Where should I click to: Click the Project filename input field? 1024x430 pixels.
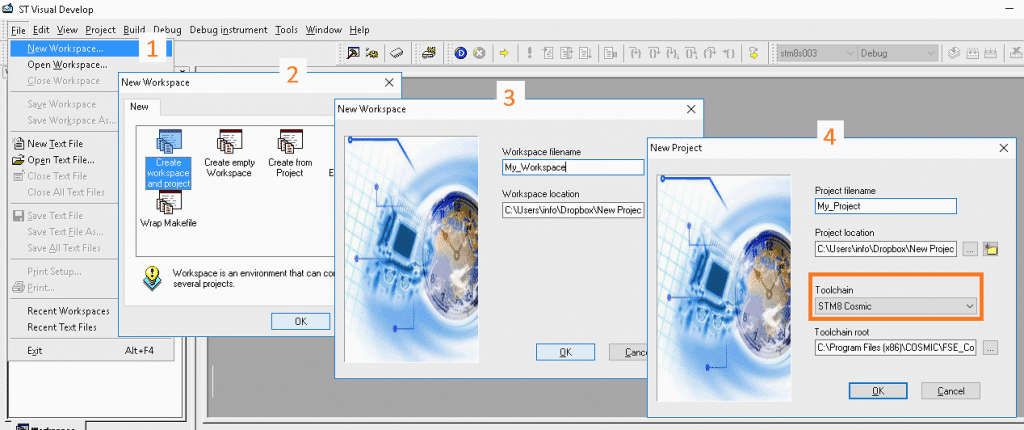tap(886, 206)
